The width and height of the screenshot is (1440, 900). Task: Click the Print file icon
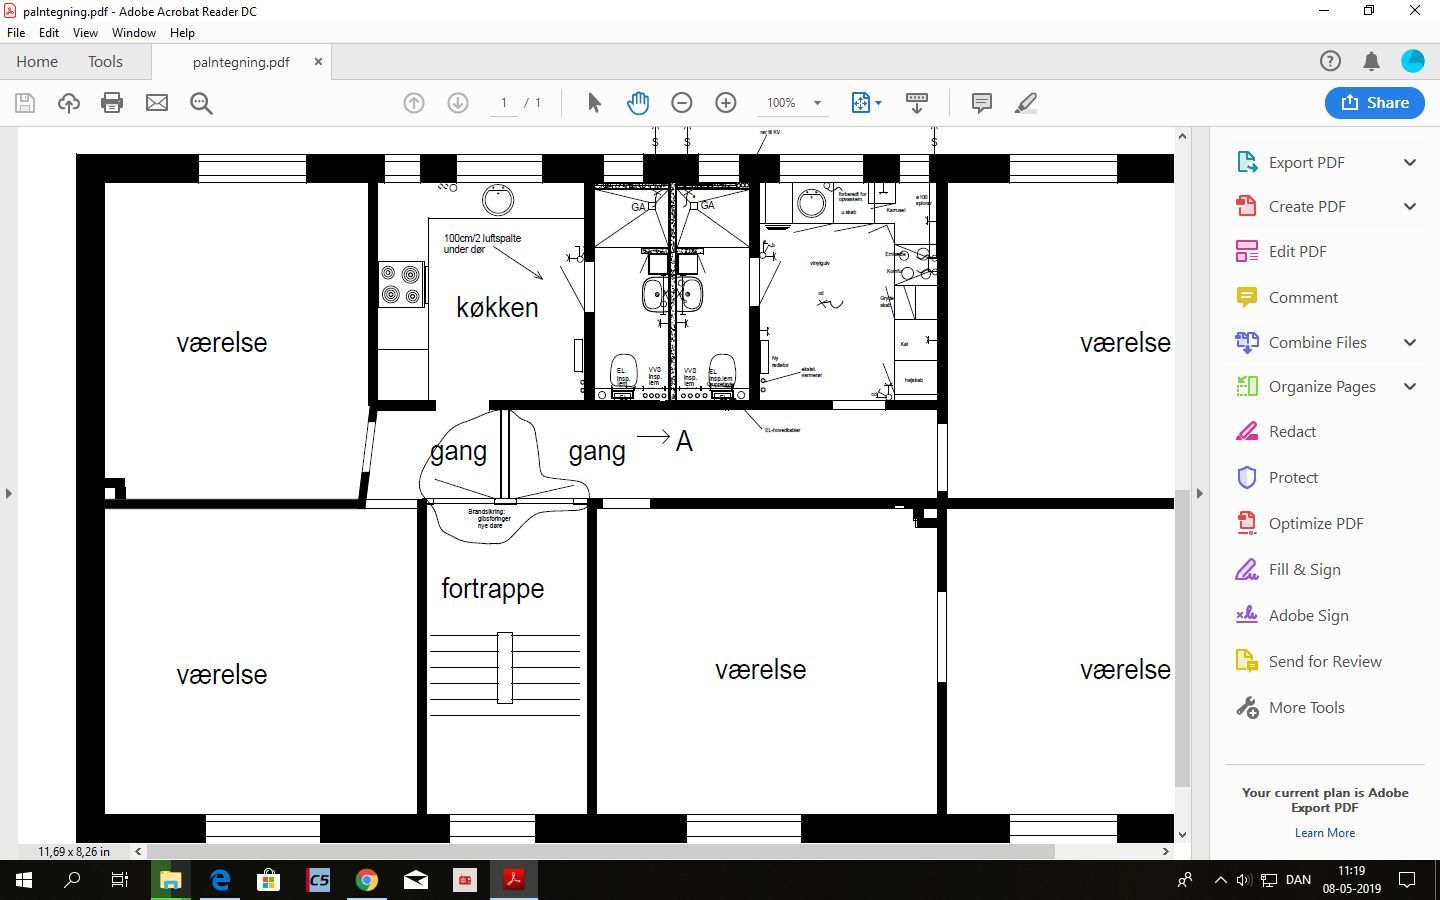coord(112,103)
